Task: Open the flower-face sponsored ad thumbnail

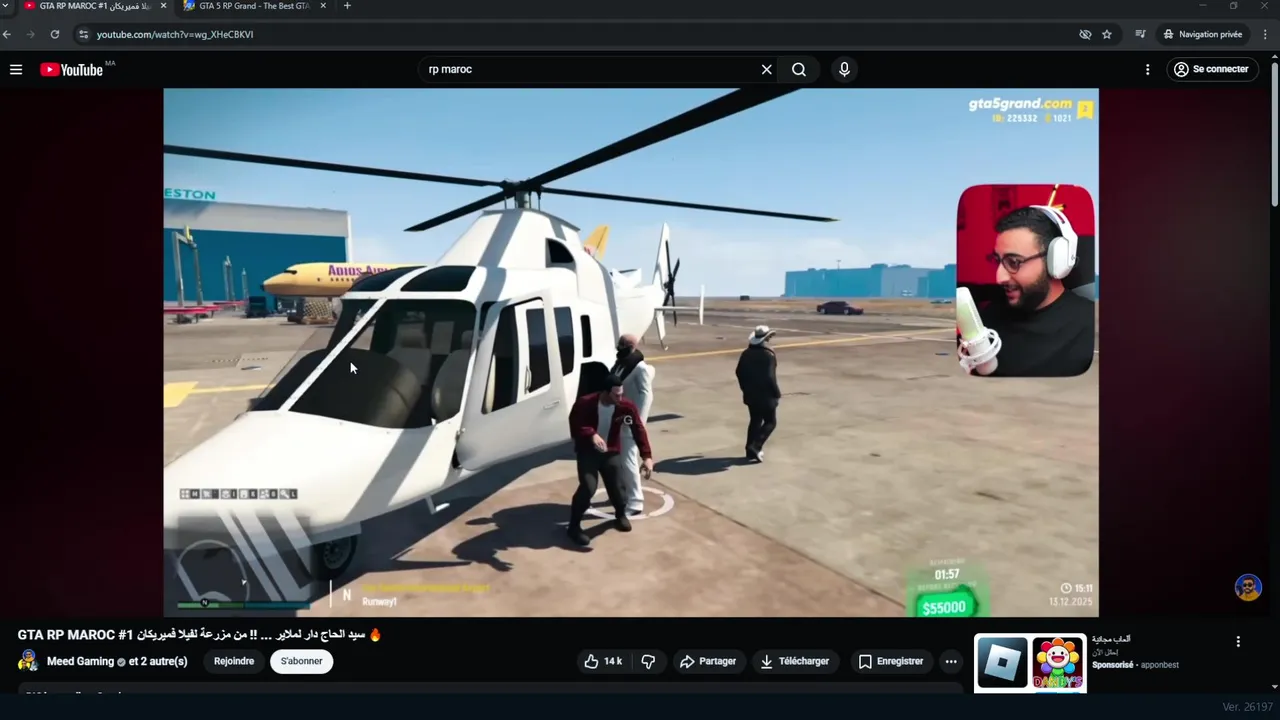Action: (1058, 662)
